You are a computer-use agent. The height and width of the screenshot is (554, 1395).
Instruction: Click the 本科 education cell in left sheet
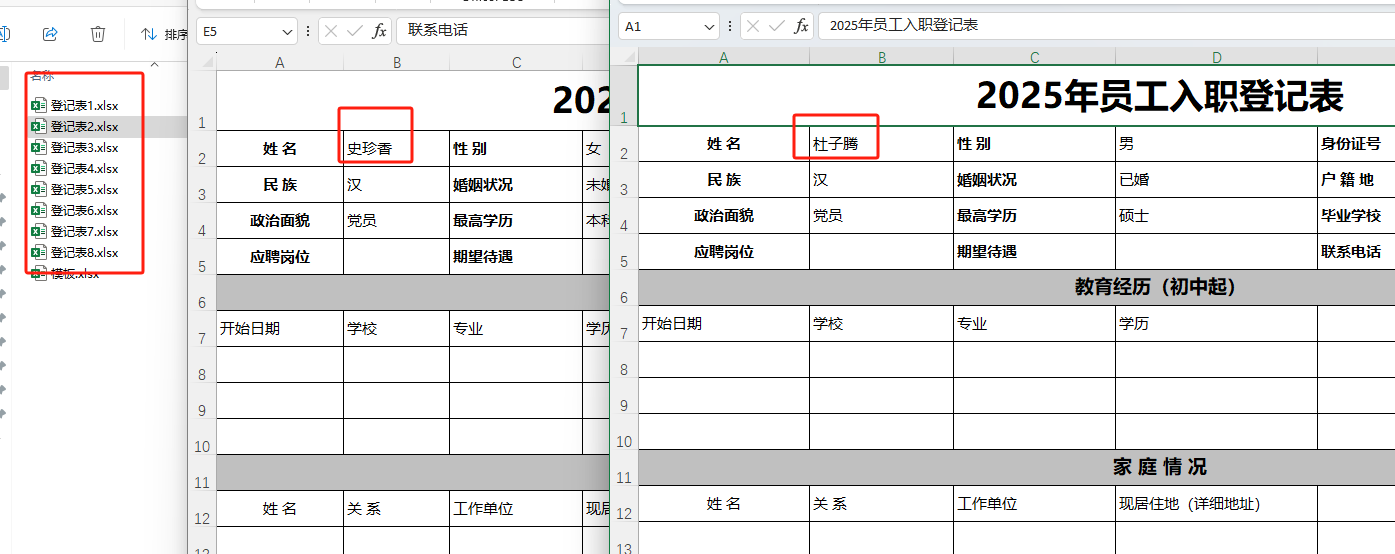click(596, 221)
